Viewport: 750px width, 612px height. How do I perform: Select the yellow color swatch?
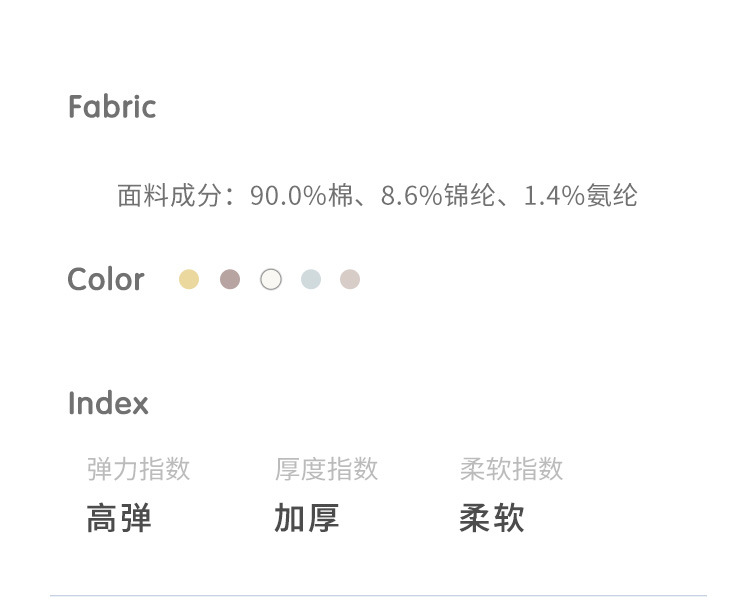coord(189,280)
